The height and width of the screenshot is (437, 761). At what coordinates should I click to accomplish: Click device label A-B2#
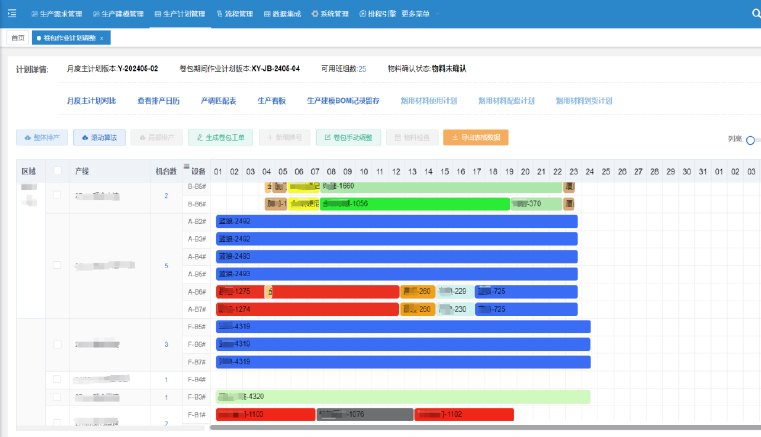[197, 221]
